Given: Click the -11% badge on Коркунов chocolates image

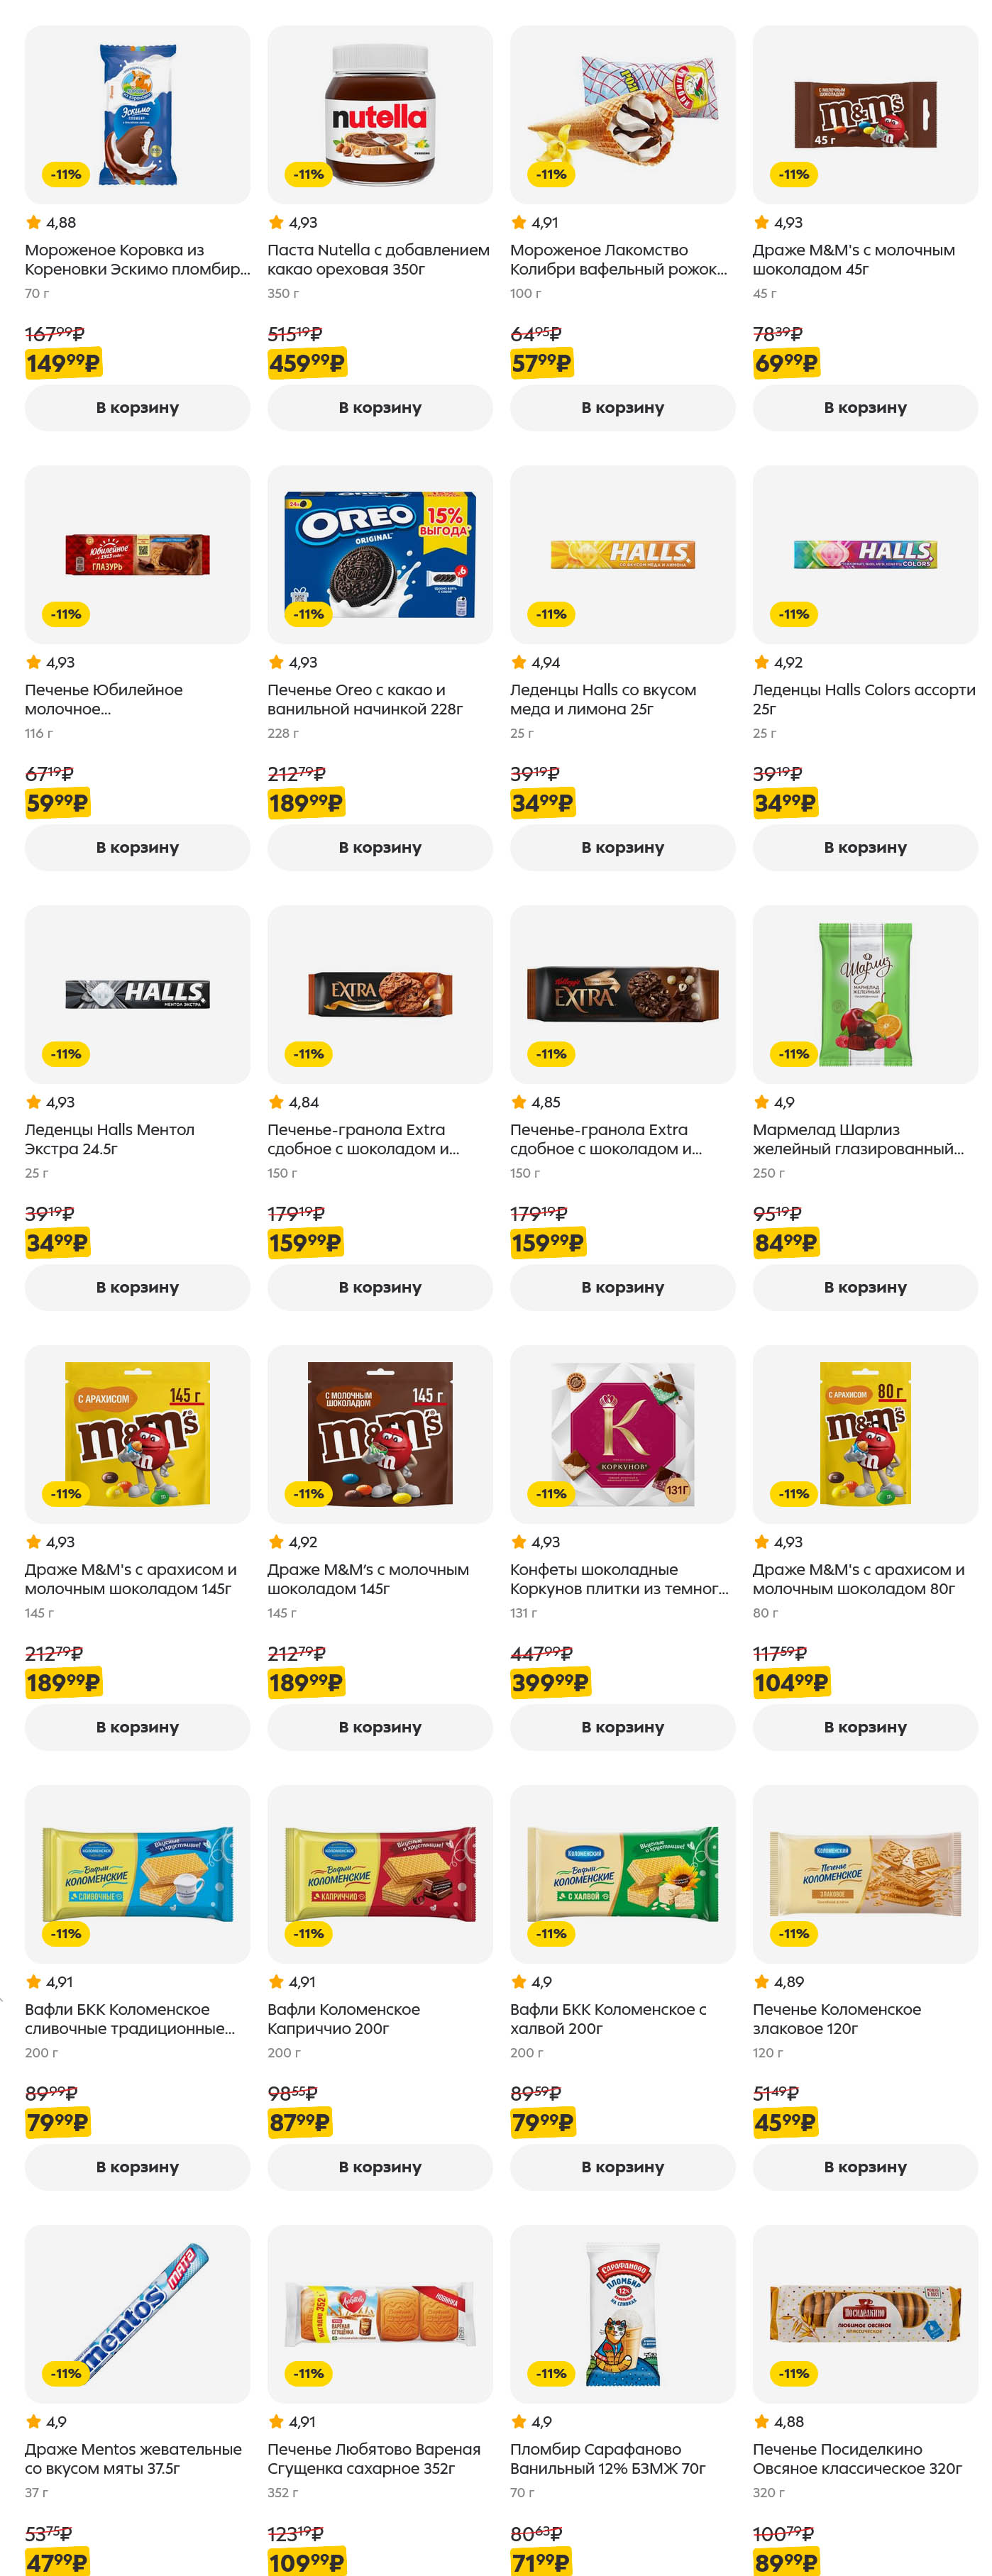Looking at the screenshot, I should pyautogui.click(x=551, y=1494).
